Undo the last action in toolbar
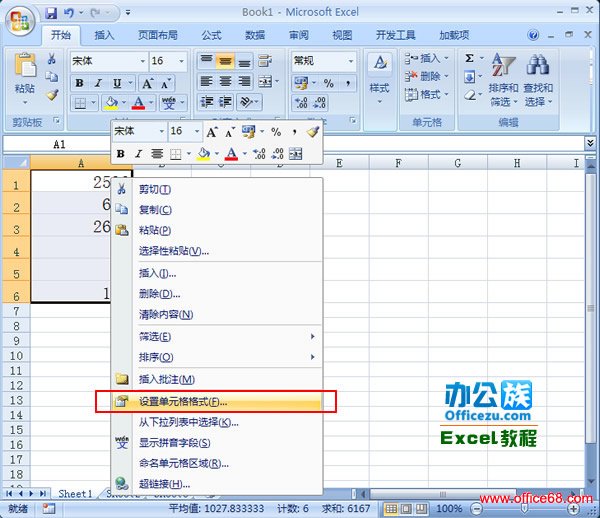 pyautogui.click(x=69, y=13)
